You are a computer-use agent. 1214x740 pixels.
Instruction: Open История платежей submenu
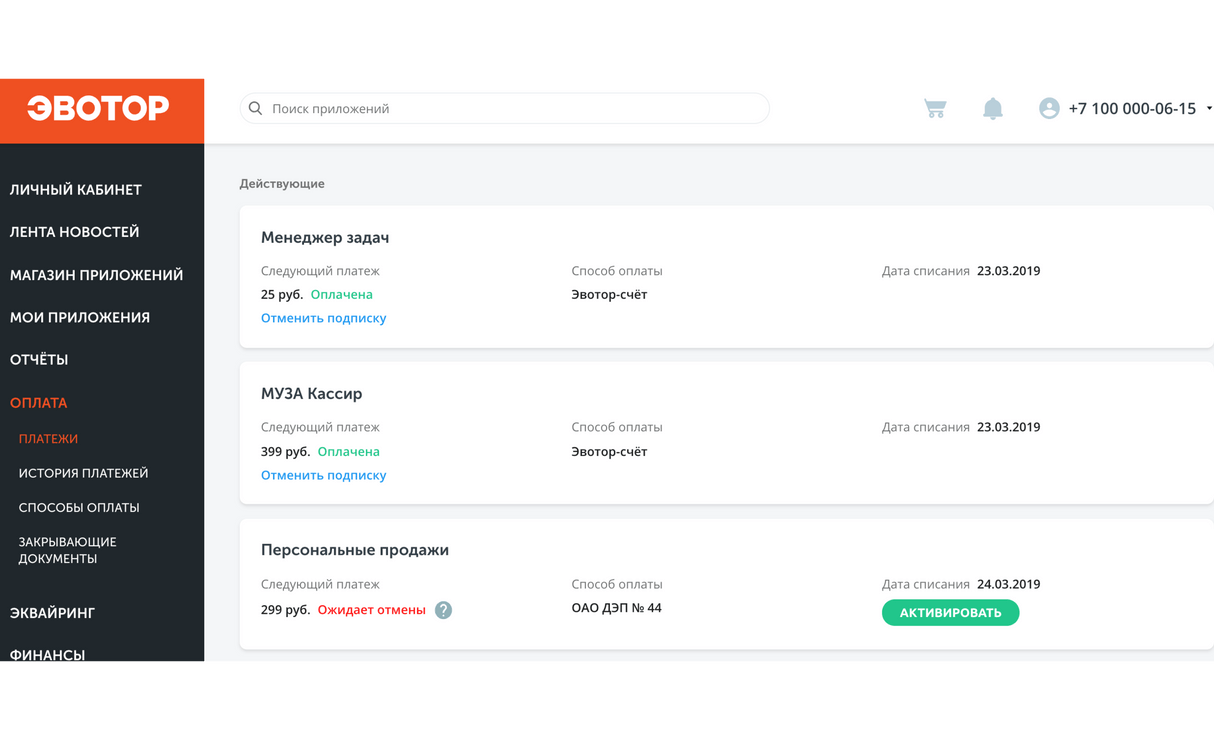click(x=83, y=473)
